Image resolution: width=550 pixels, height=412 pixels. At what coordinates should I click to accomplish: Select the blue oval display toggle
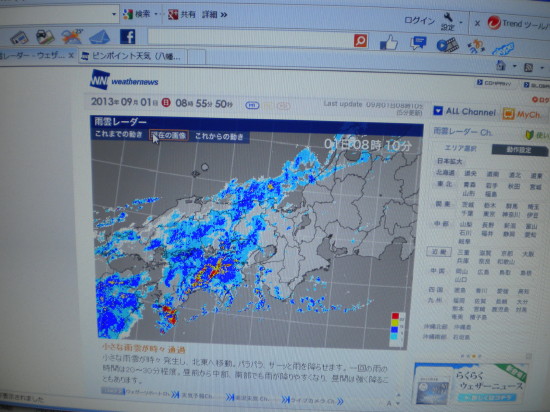(252, 105)
